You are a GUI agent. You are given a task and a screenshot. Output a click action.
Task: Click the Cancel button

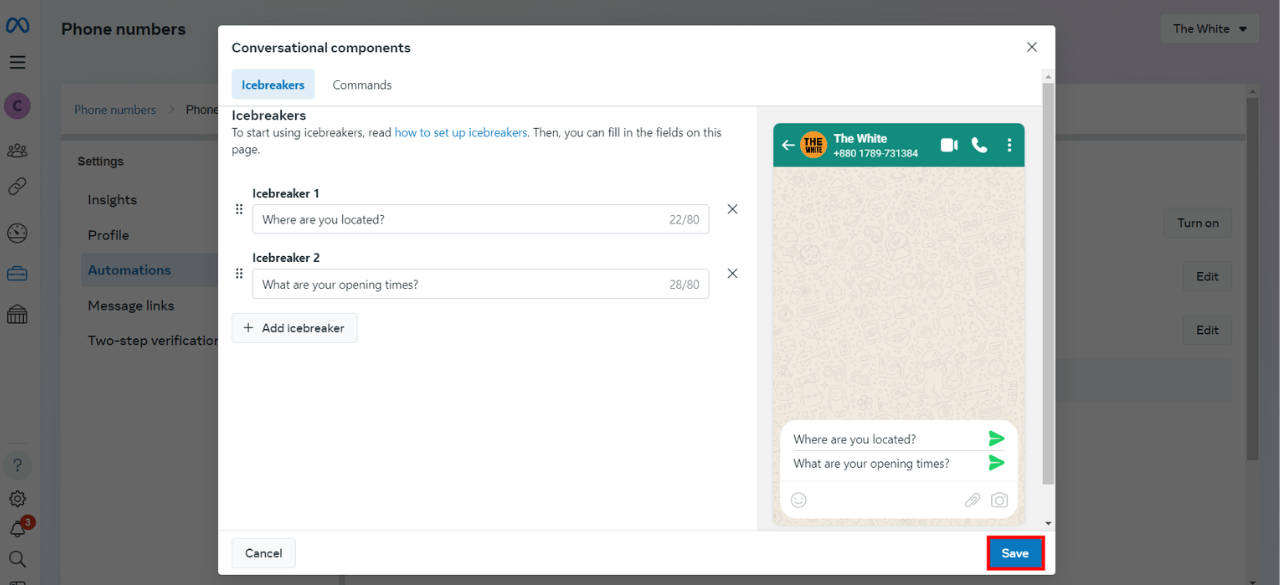pyautogui.click(x=264, y=553)
